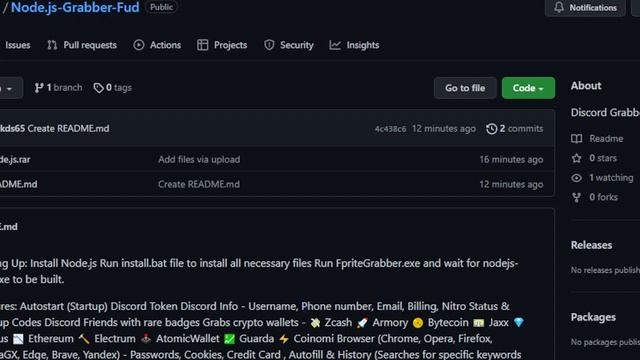Image resolution: width=640 pixels, height=360 pixels.
Task: Click the Insights graph icon
Action: tap(335, 45)
